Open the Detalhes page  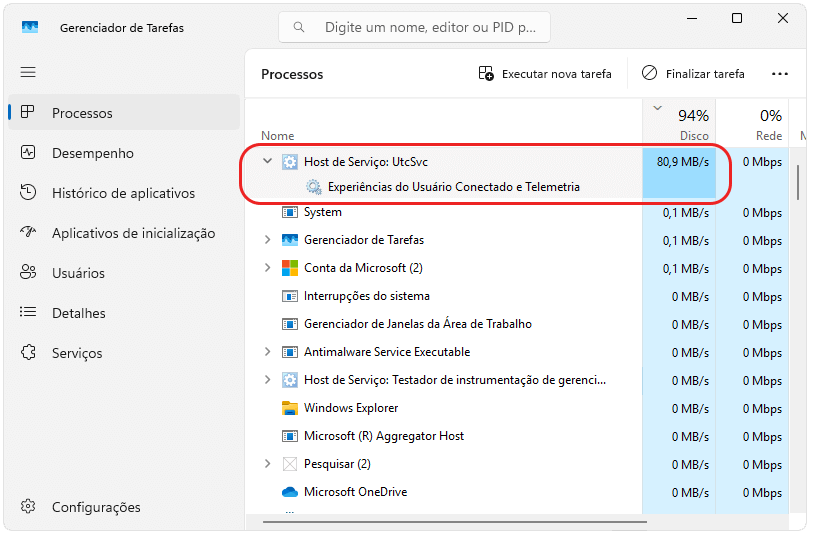(124, 313)
